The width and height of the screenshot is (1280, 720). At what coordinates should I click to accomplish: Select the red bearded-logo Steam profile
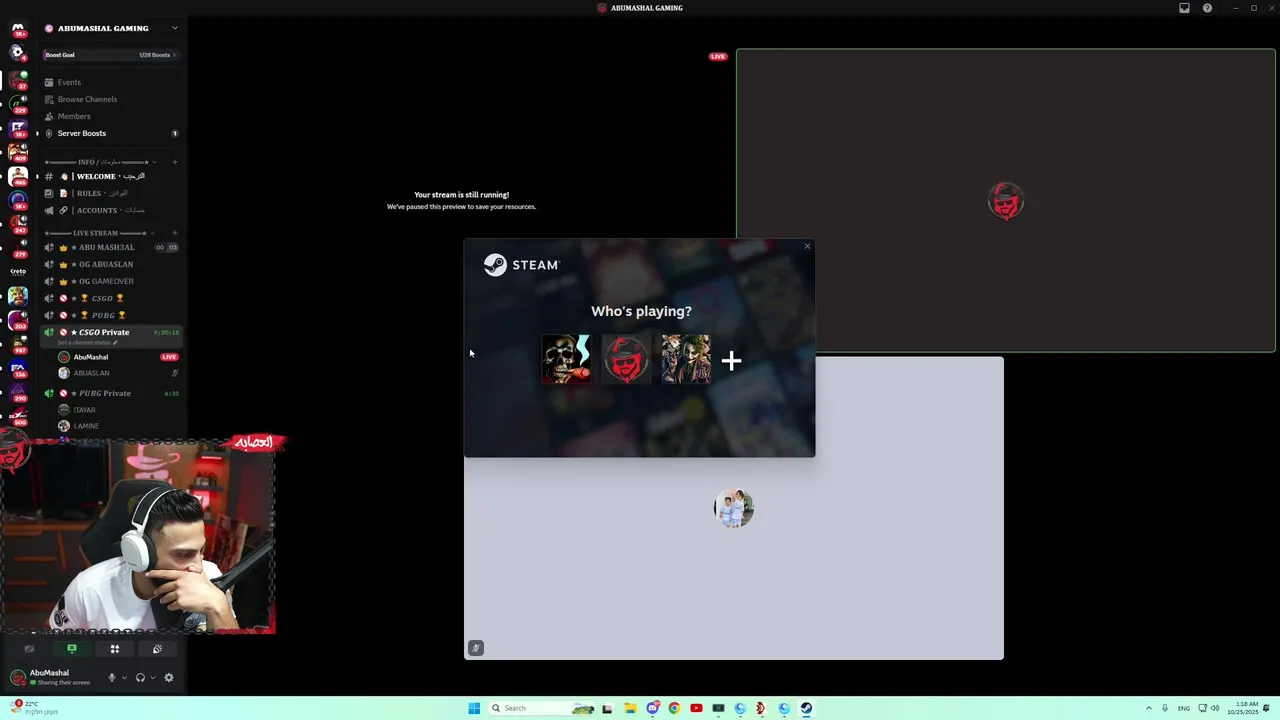point(626,359)
